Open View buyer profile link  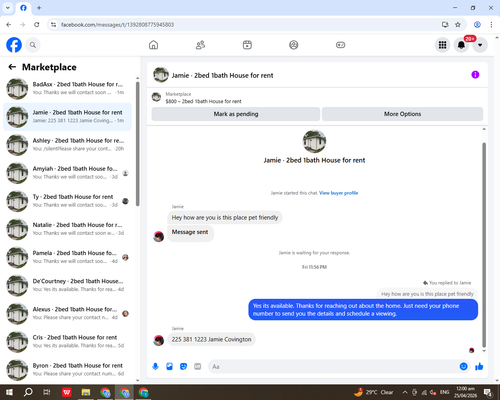(338, 193)
